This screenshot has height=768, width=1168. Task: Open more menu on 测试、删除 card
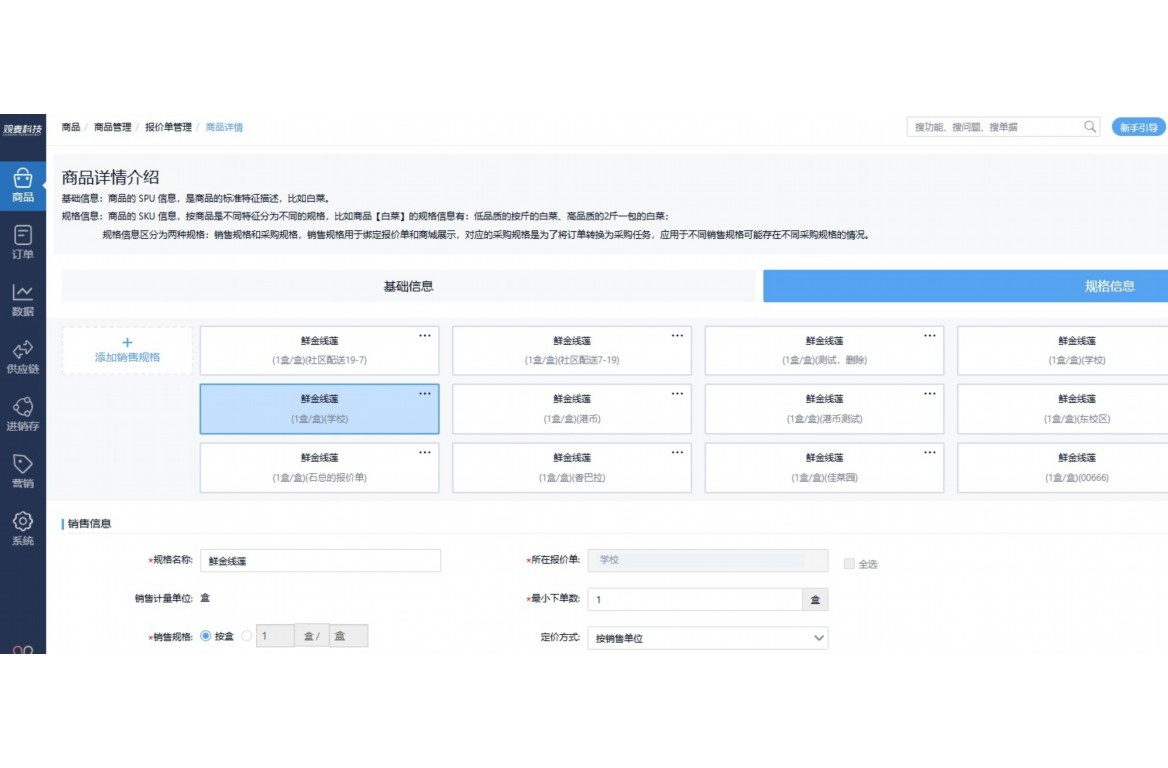[x=930, y=336]
